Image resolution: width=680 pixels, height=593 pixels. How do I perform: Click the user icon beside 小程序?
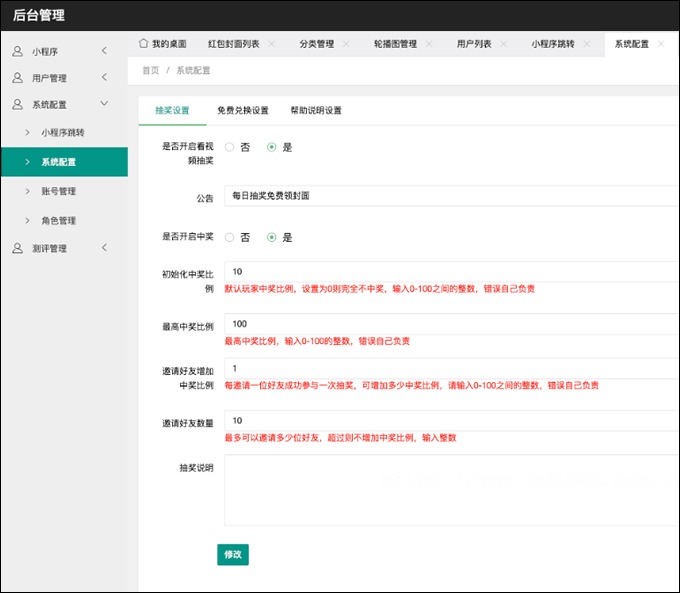pyautogui.click(x=17, y=51)
